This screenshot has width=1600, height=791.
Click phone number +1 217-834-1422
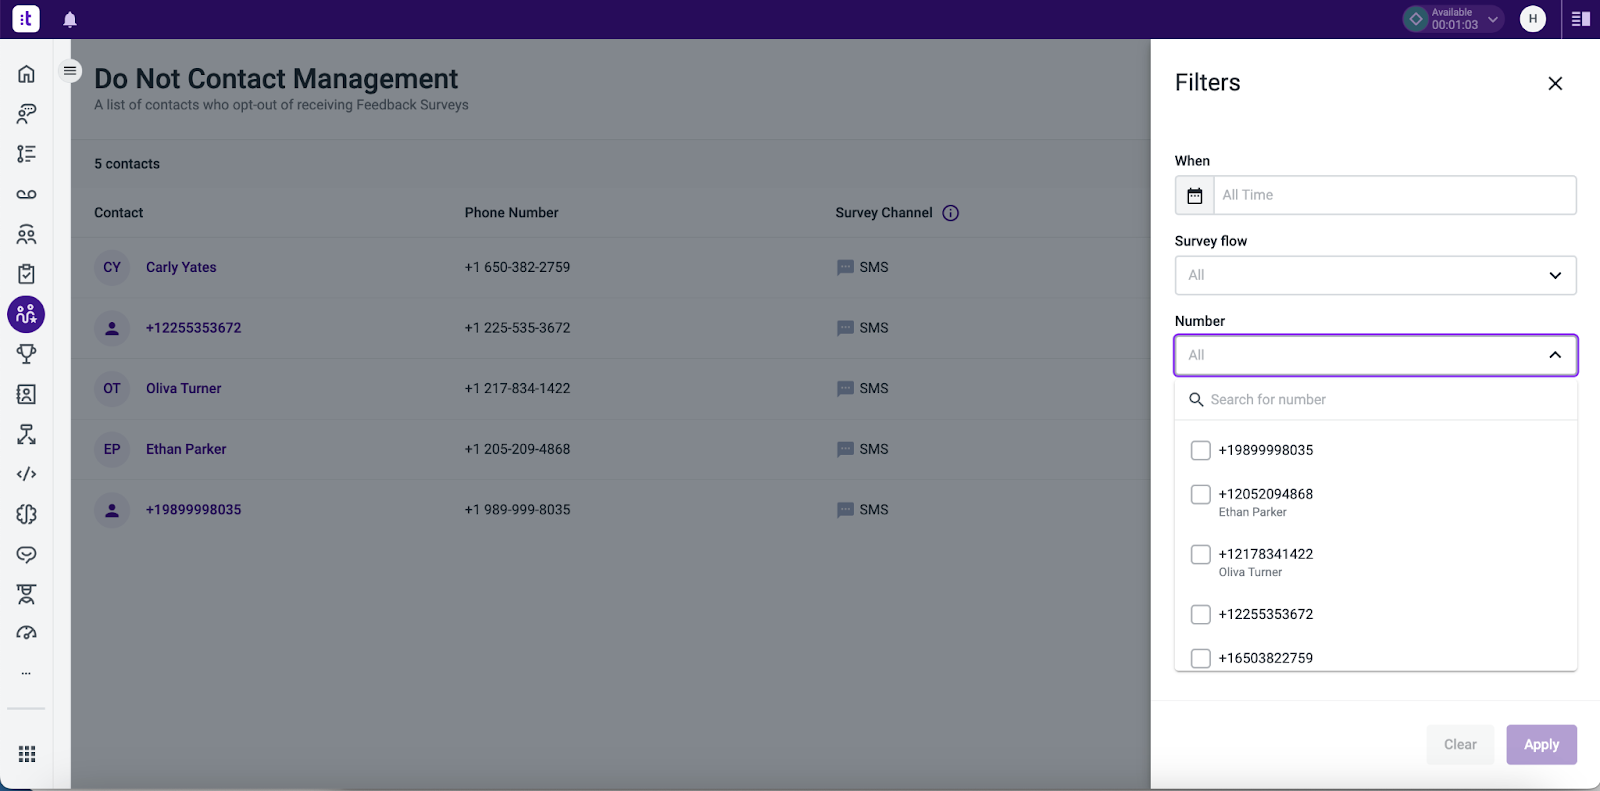(x=517, y=388)
